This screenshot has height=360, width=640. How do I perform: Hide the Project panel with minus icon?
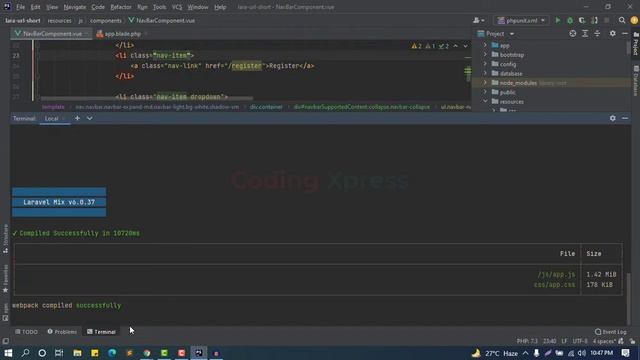pos(625,33)
